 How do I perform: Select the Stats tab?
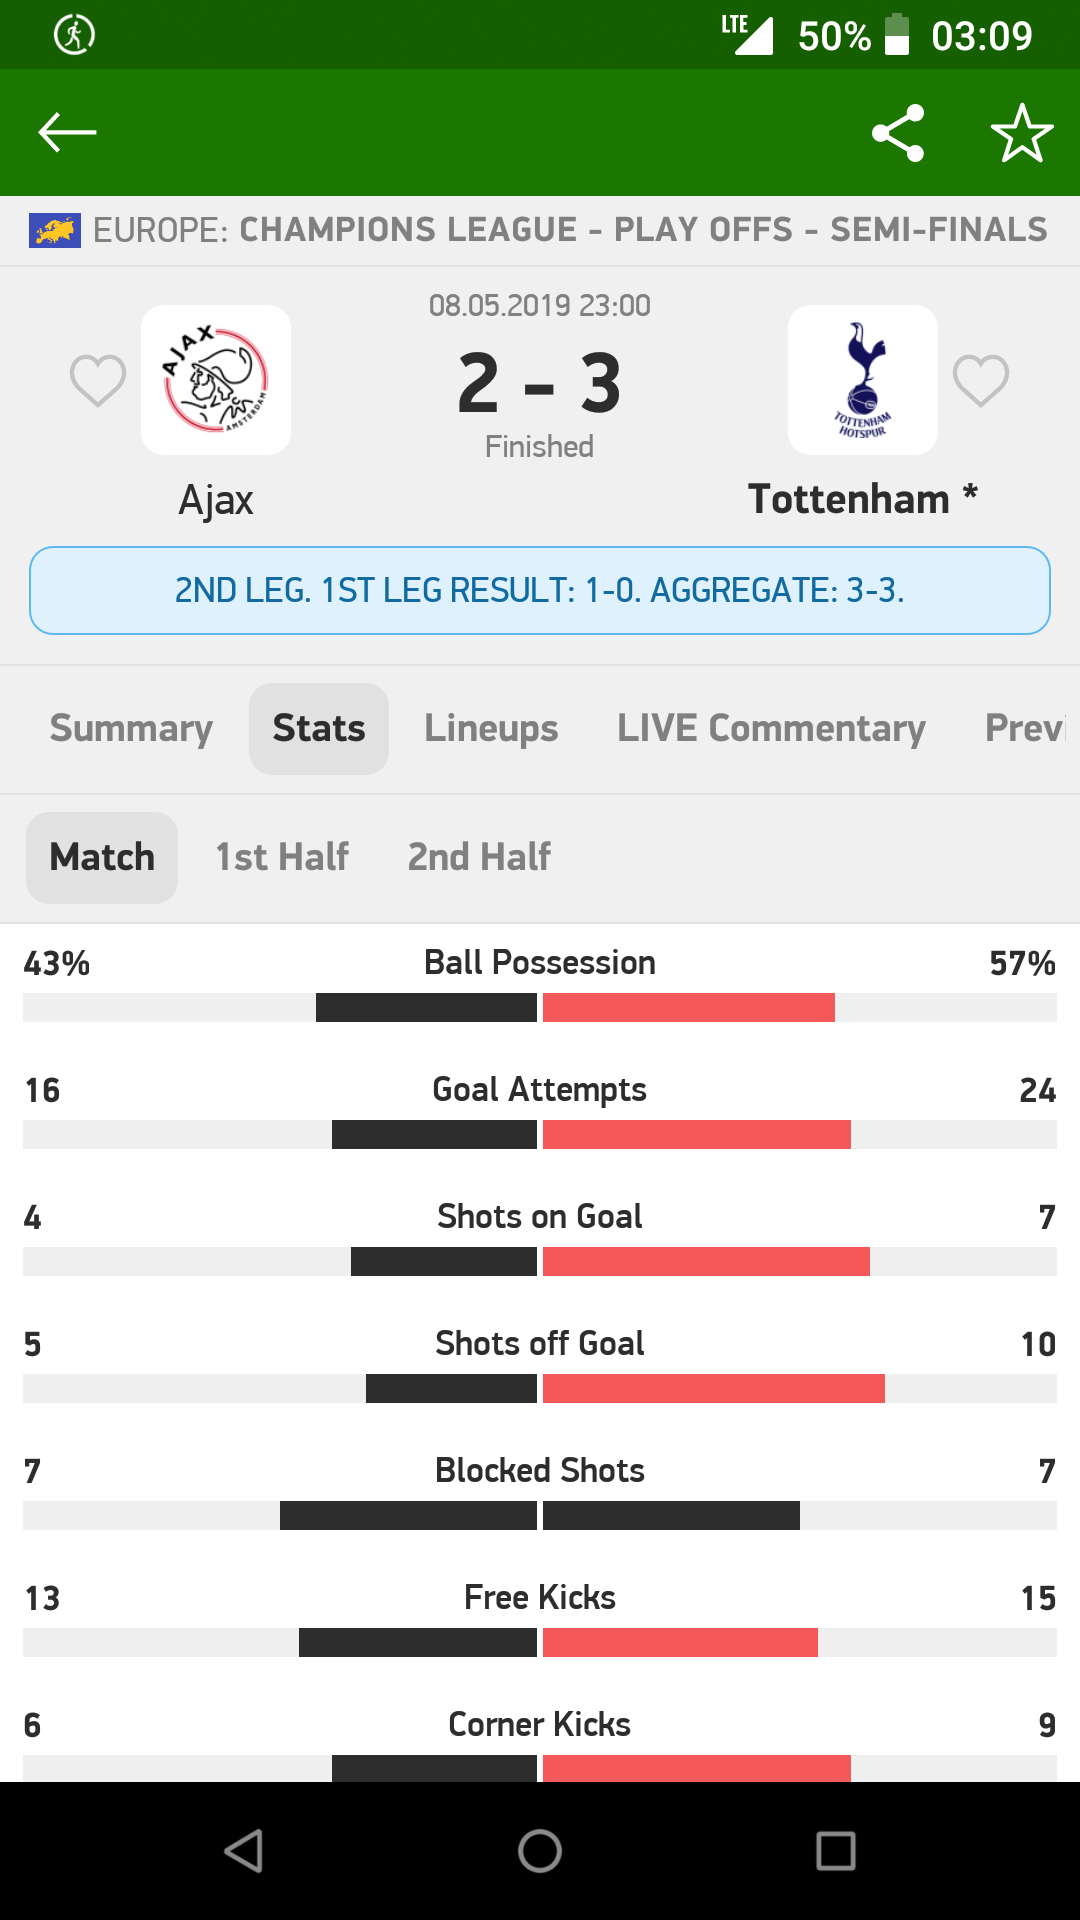319,728
